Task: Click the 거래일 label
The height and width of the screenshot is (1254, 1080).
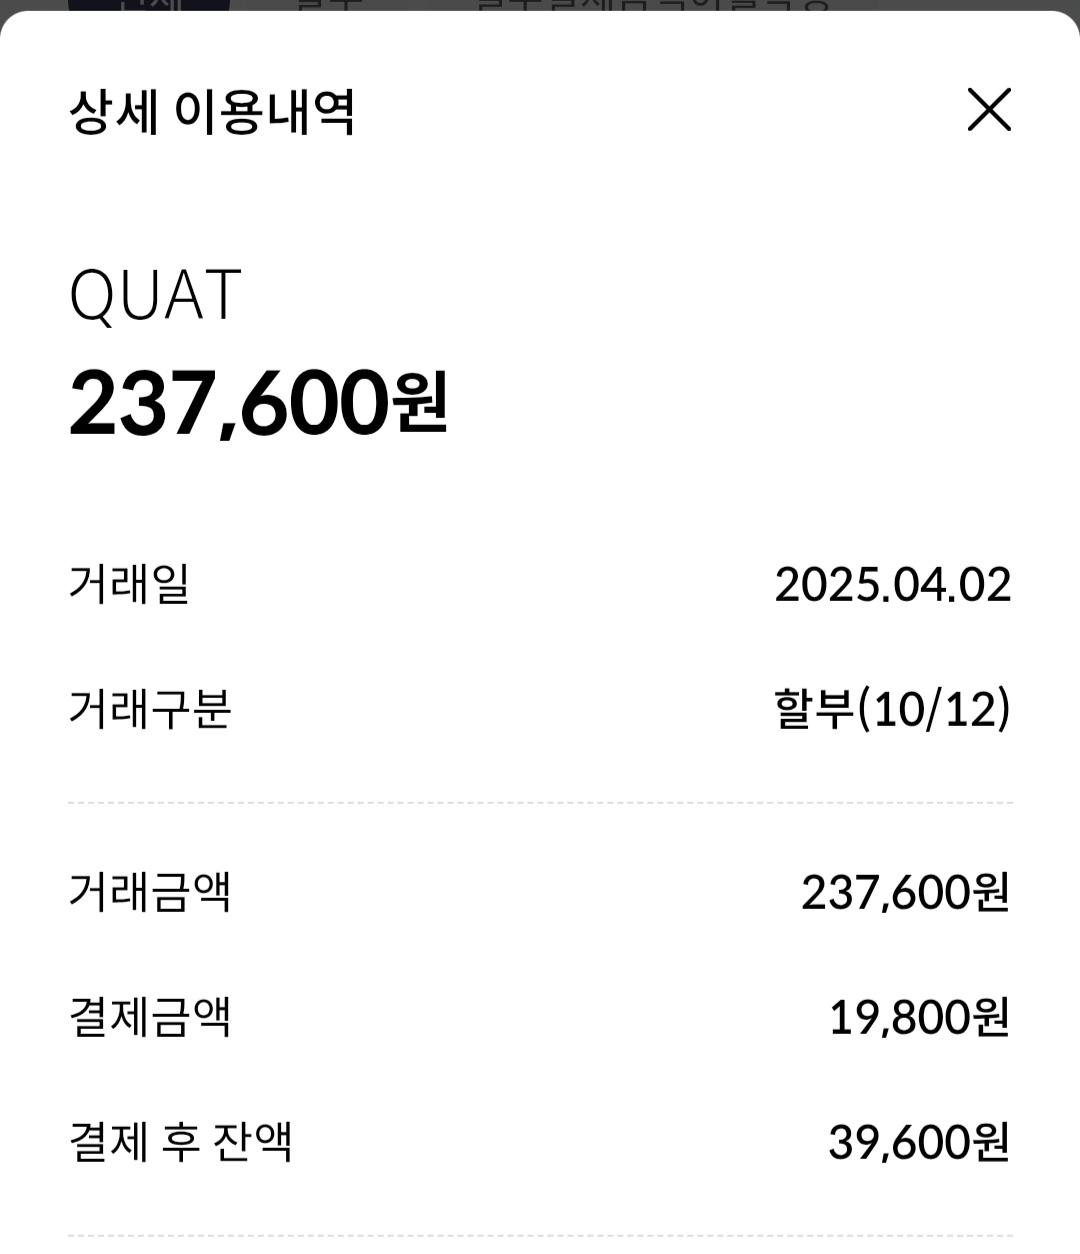Action: click(x=129, y=584)
